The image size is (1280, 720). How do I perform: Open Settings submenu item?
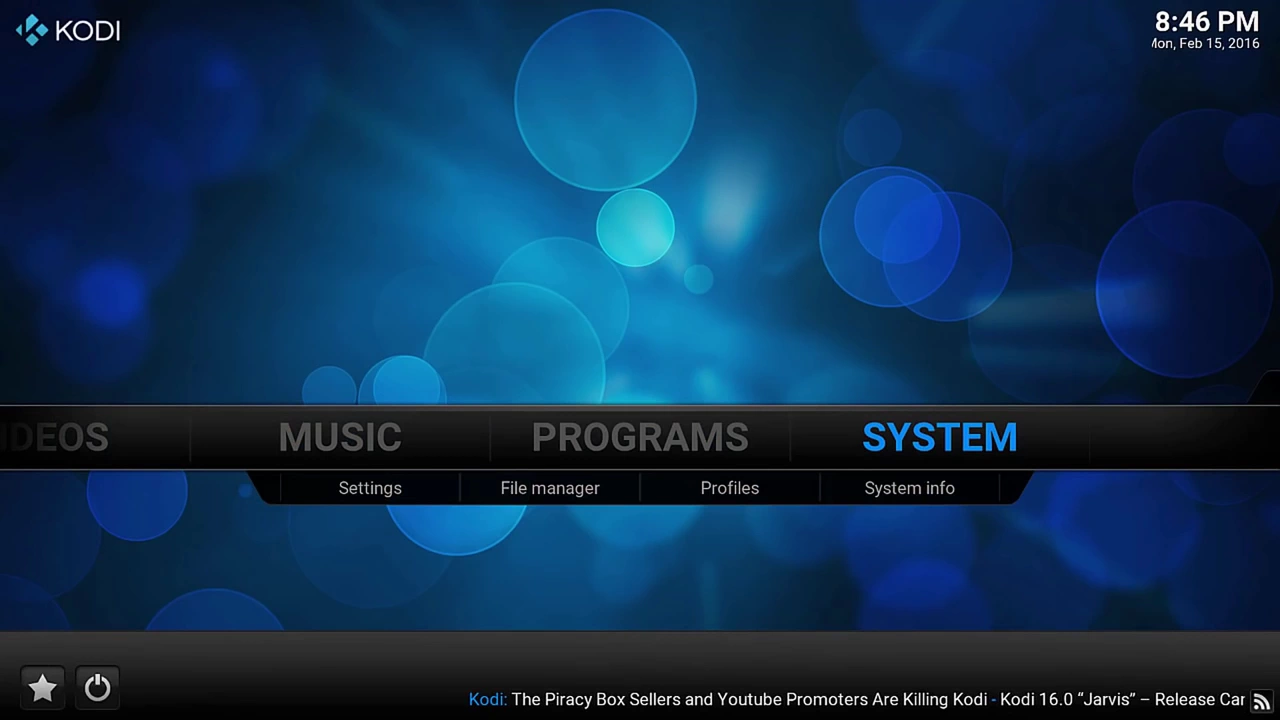pos(370,488)
